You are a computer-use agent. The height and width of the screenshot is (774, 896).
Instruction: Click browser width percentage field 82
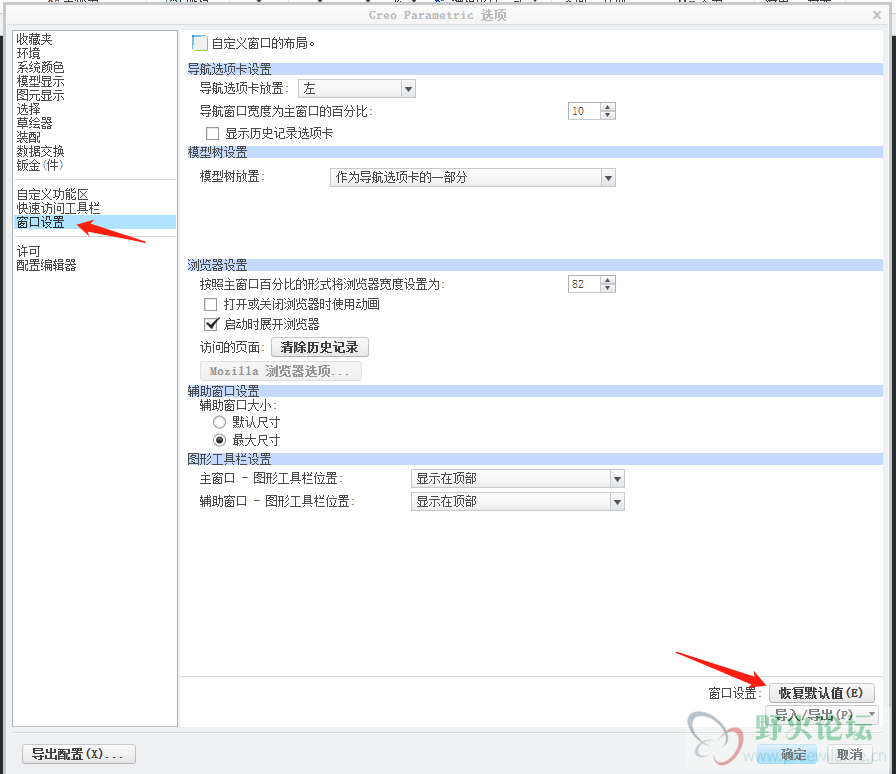tap(584, 284)
